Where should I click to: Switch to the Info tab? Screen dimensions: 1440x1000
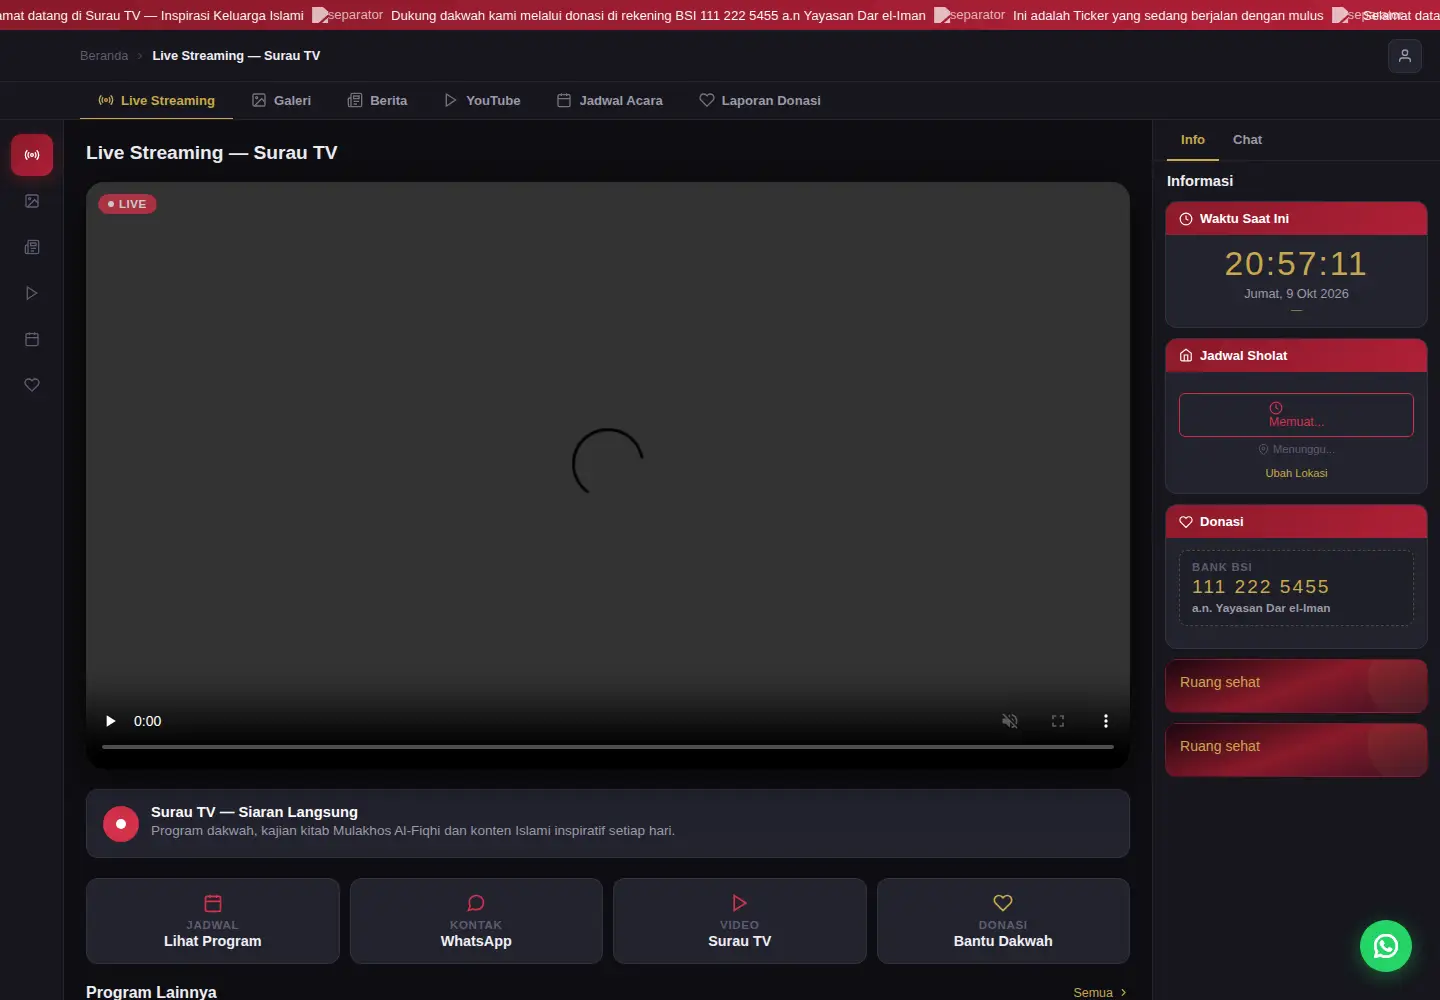tap(1193, 140)
